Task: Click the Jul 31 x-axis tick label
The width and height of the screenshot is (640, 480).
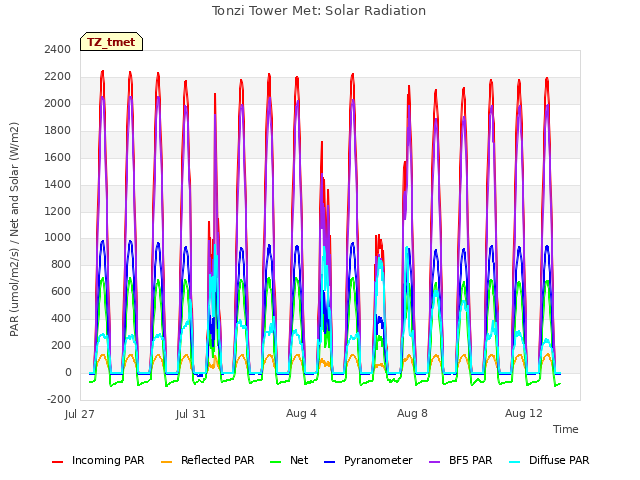Action: 191,414
